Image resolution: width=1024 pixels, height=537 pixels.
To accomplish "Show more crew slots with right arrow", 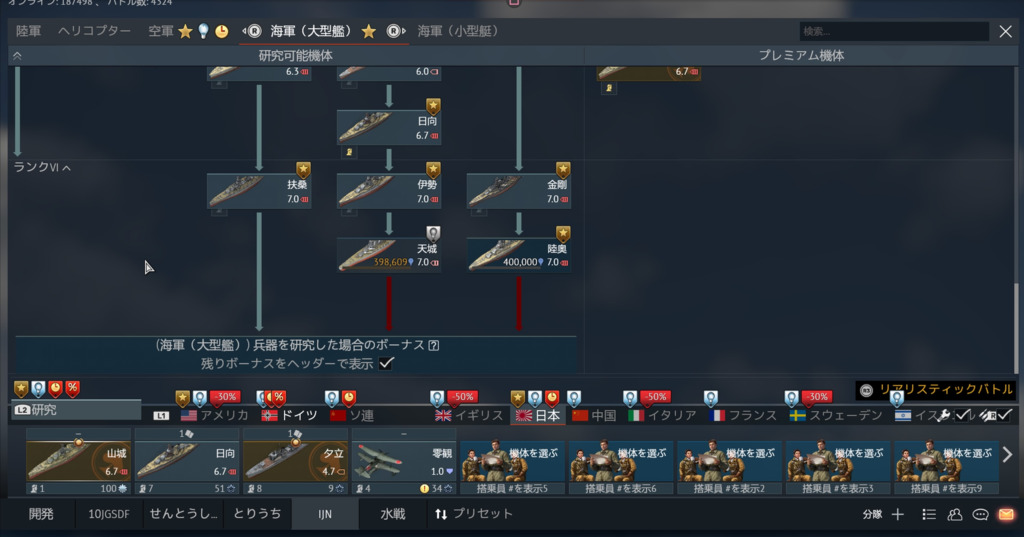I will click(x=1007, y=455).
